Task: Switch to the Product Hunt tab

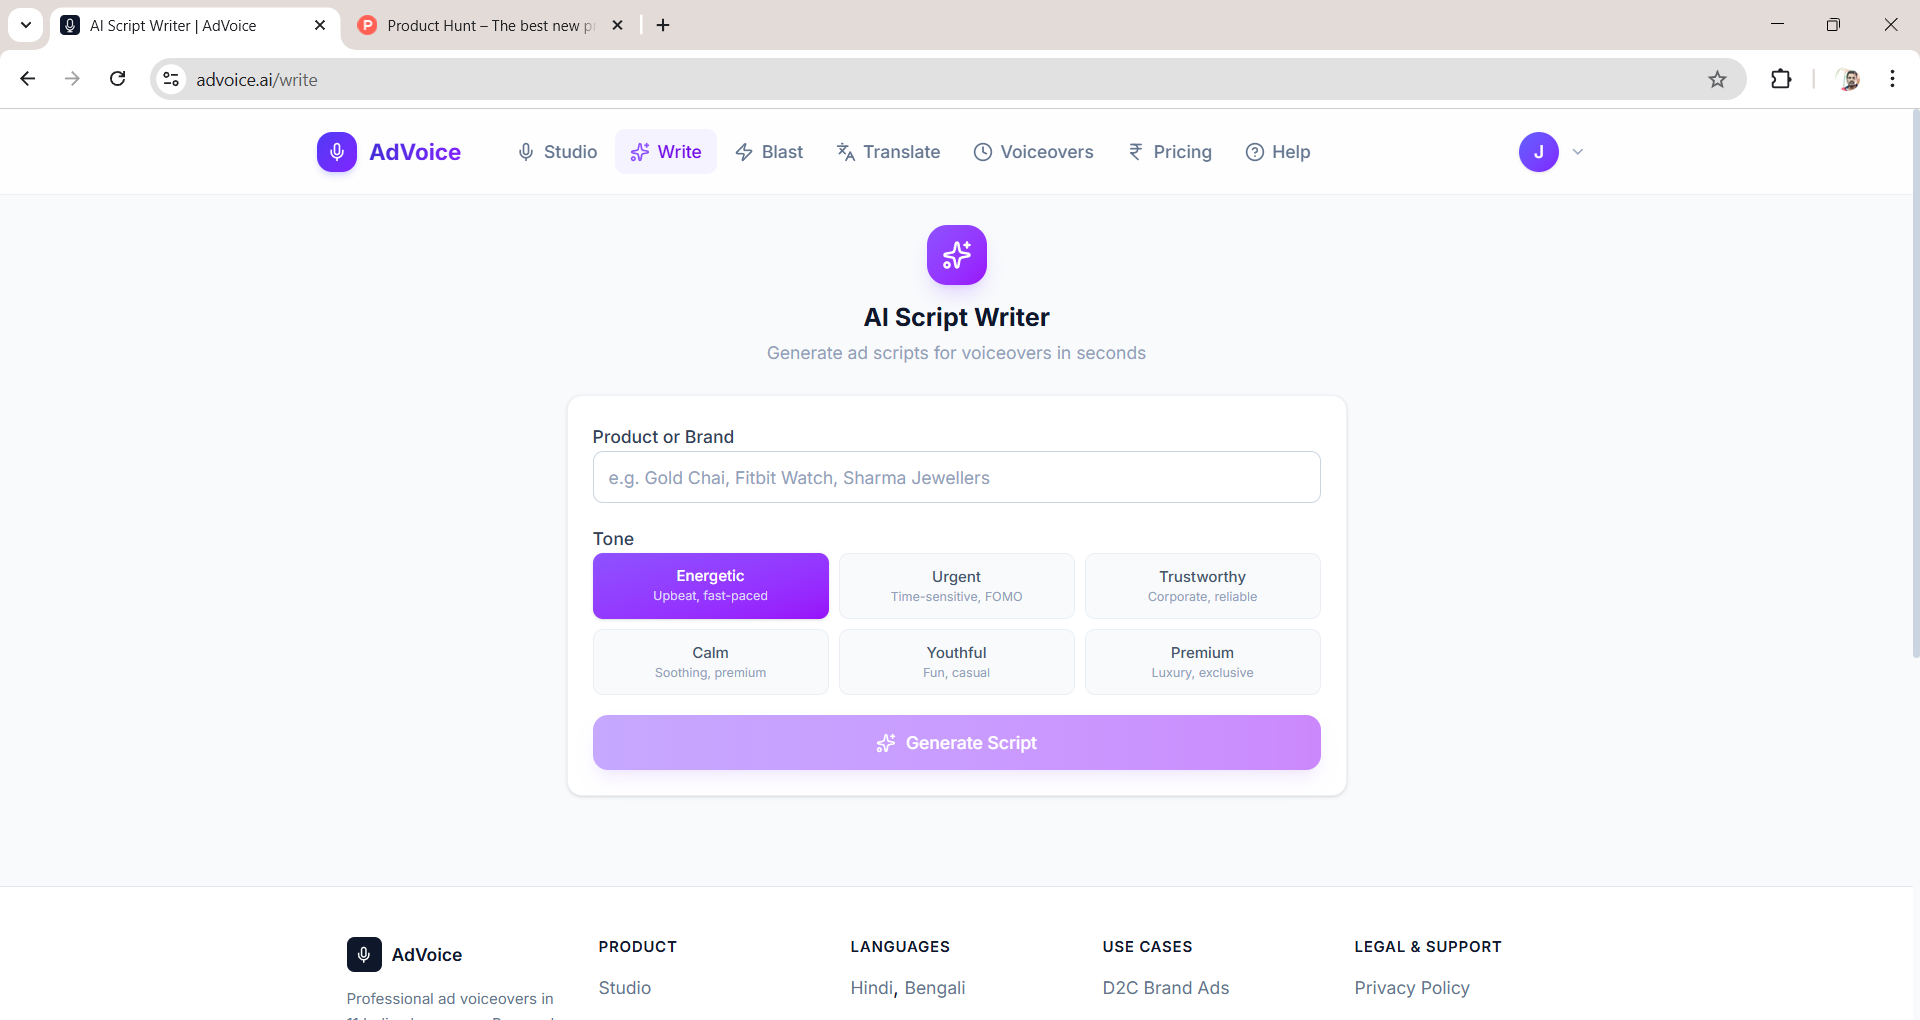Action: [x=490, y=25]
